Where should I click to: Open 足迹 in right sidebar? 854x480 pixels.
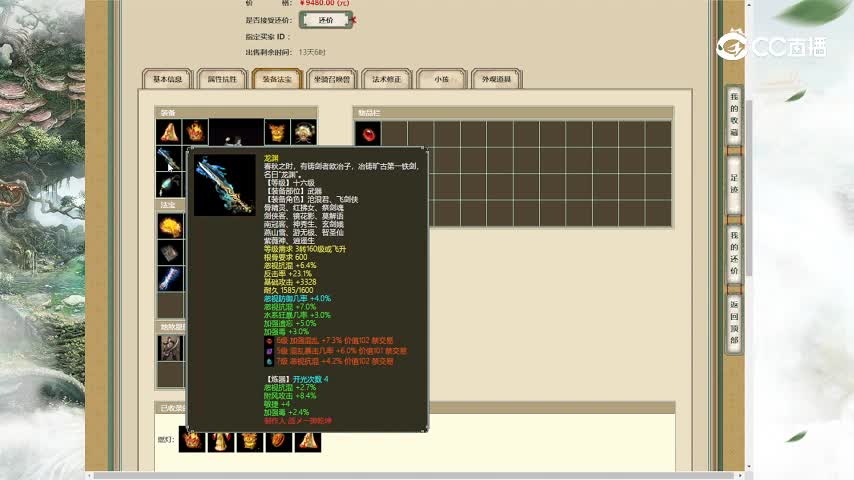(734, 184)
